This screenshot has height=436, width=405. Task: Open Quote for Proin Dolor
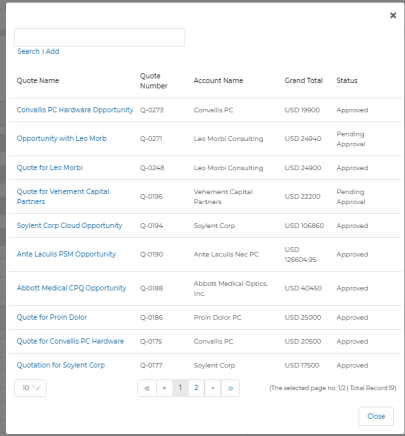pyautogui.click(x=52, y=317)
